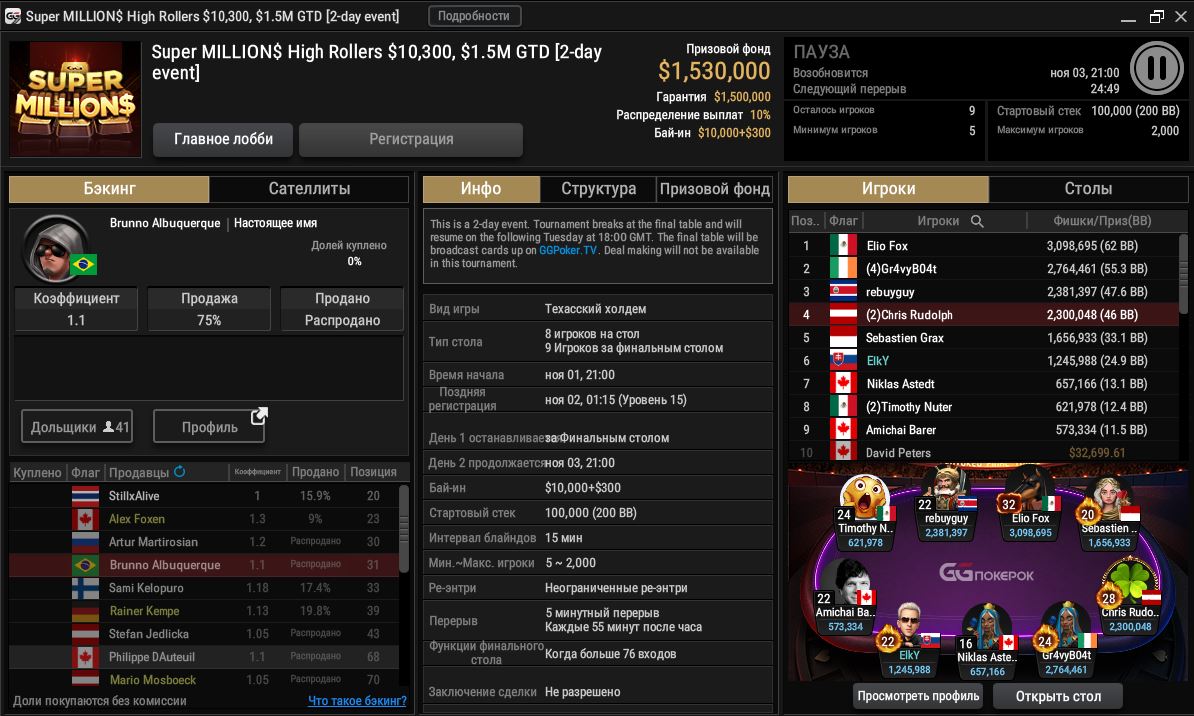
Task: Open the Структура tab
Action: (599, 189)
